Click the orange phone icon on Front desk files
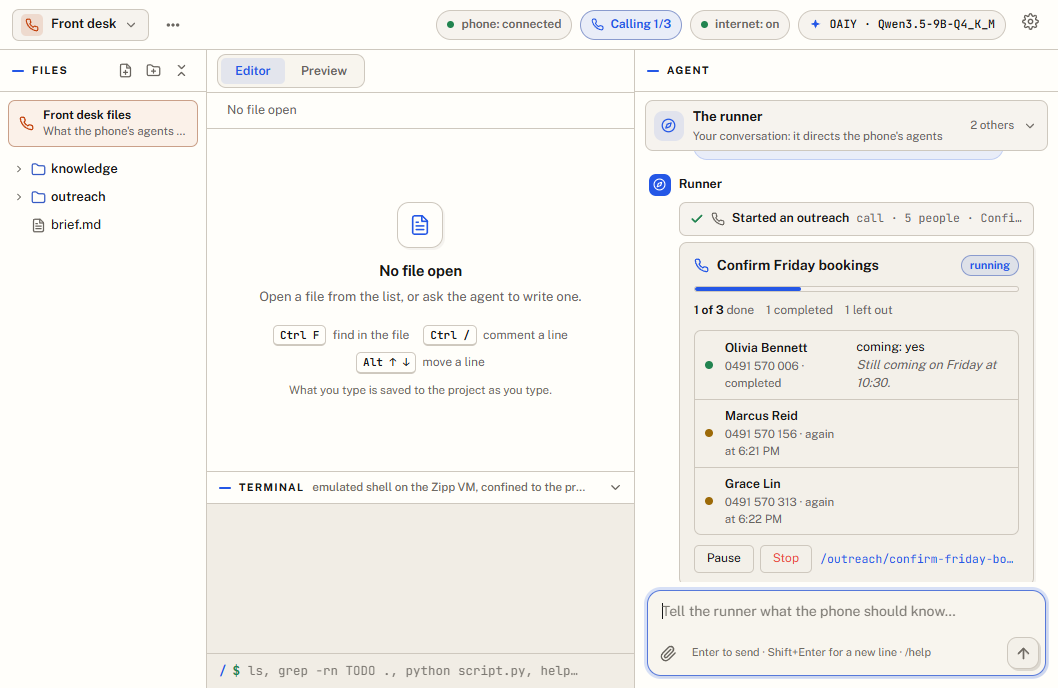The image size is (1058, 688). pos(26,123)
